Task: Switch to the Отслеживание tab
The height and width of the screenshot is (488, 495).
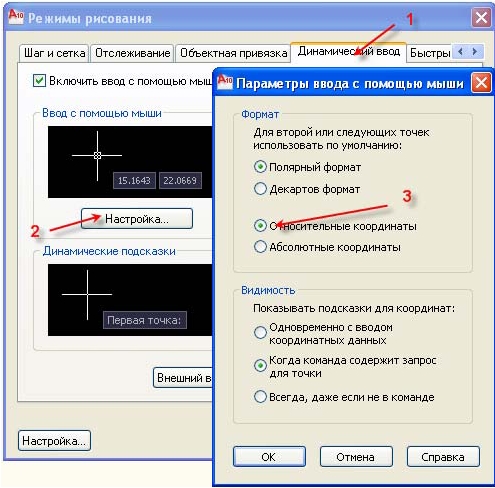Action: click(x=132, y=53)
